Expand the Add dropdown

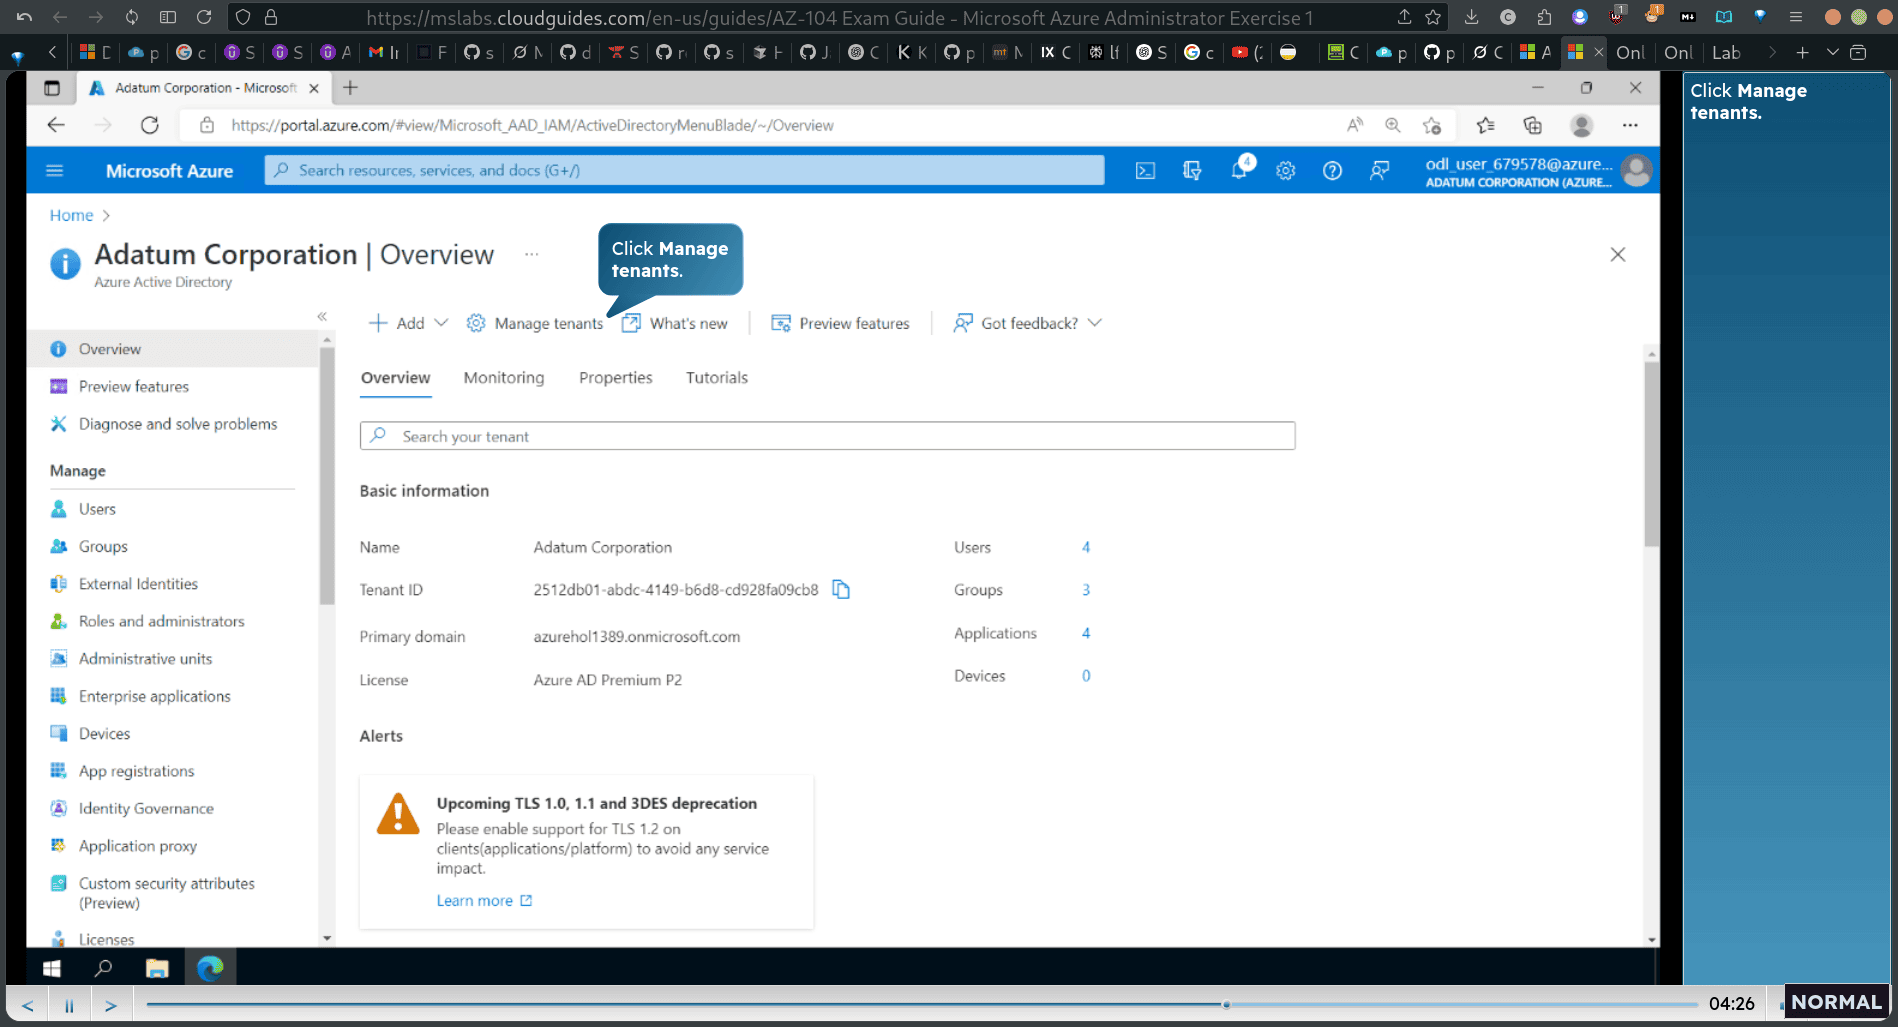(408, 323)
